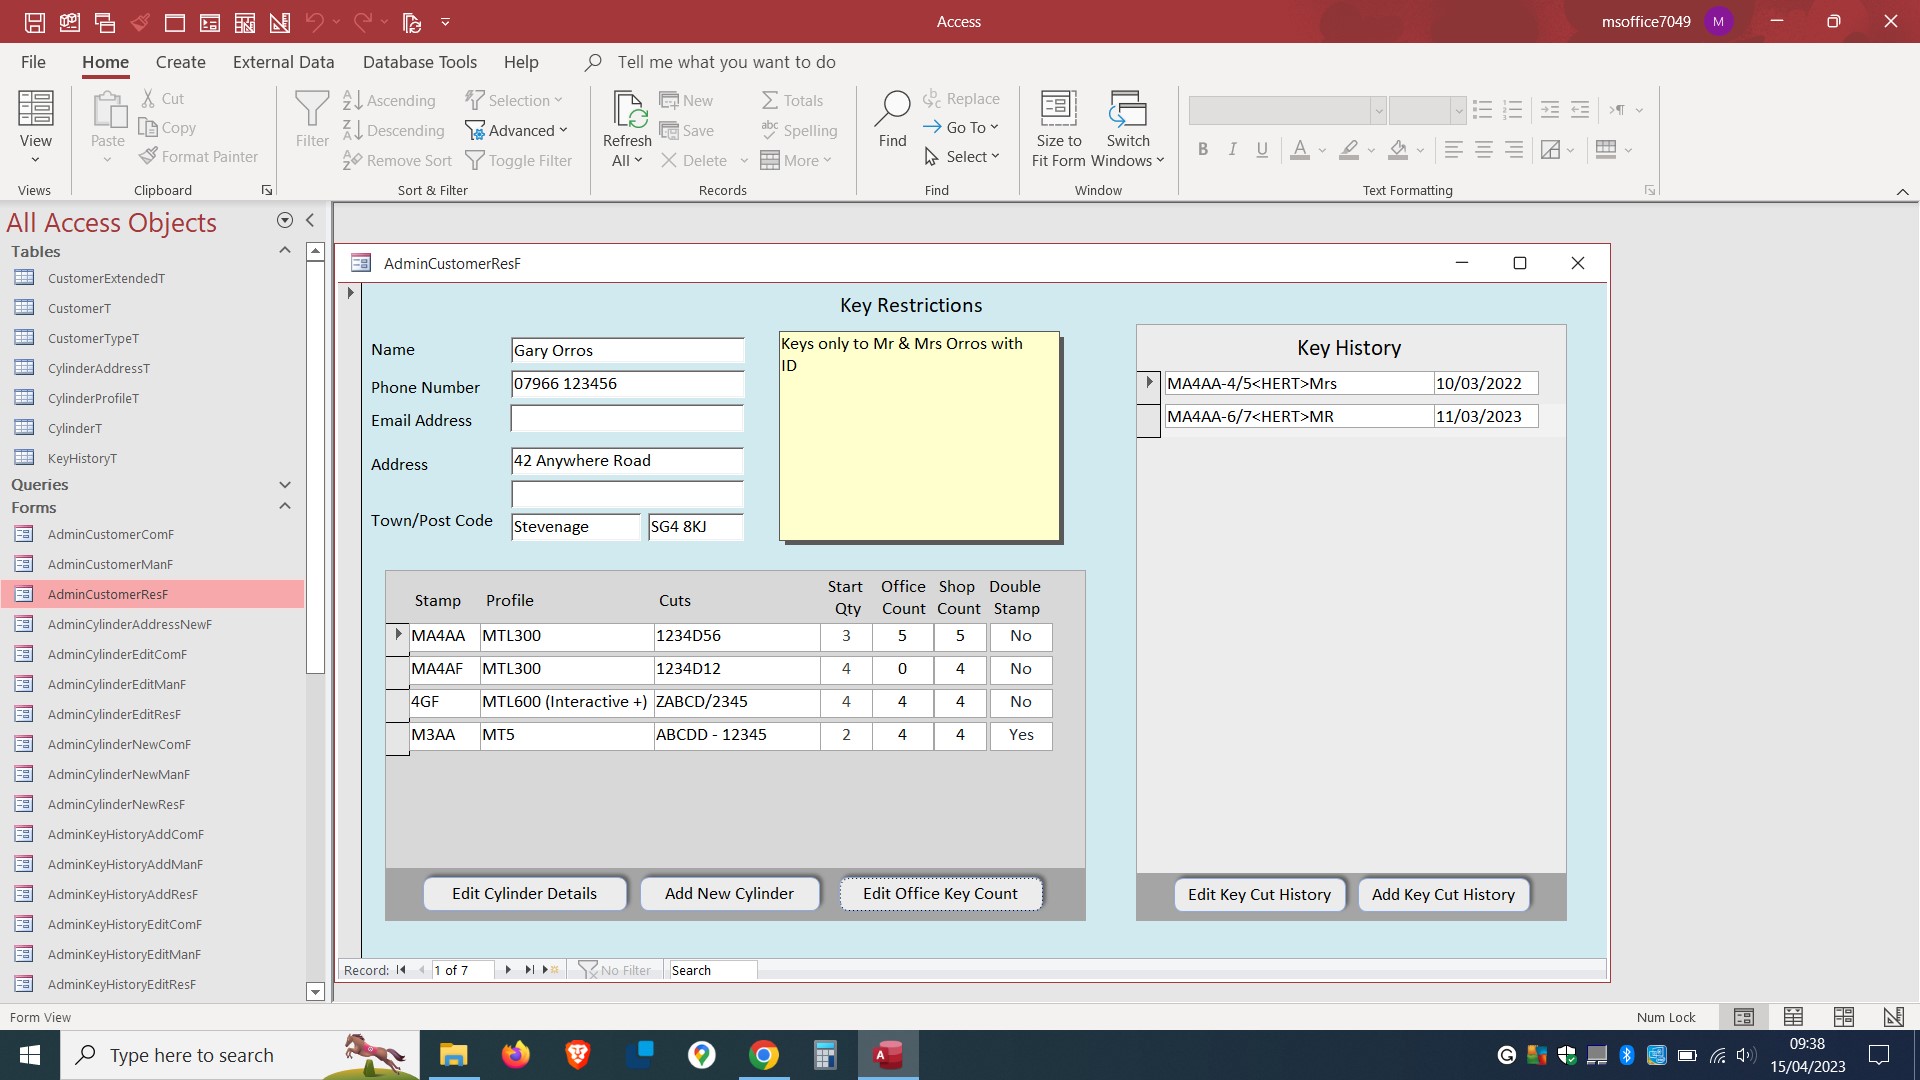The image size is (1920, 1080).
Task: Toggle Bold text formatting
Action: 1203,149
